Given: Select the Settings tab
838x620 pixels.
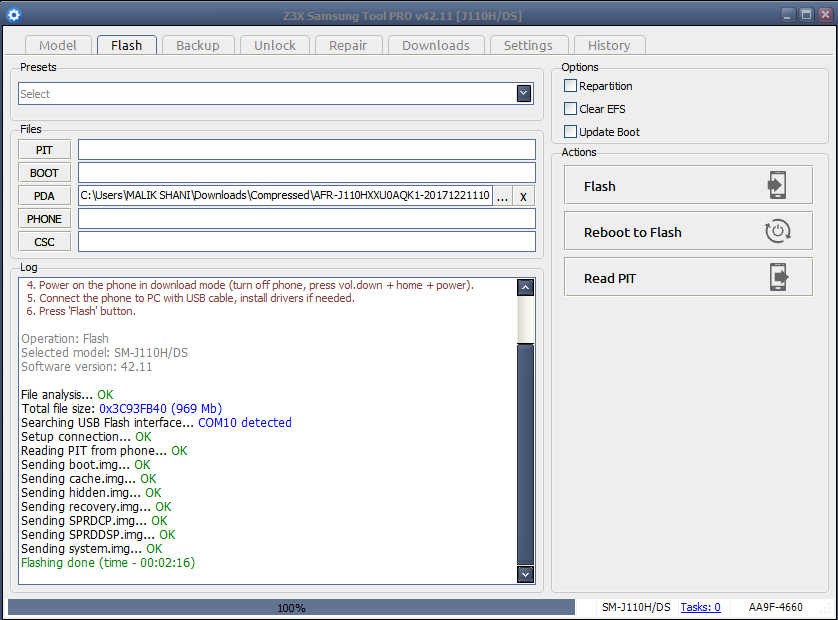Looking at the screenshot, I should pyautogui.click(x=528, y=45).
